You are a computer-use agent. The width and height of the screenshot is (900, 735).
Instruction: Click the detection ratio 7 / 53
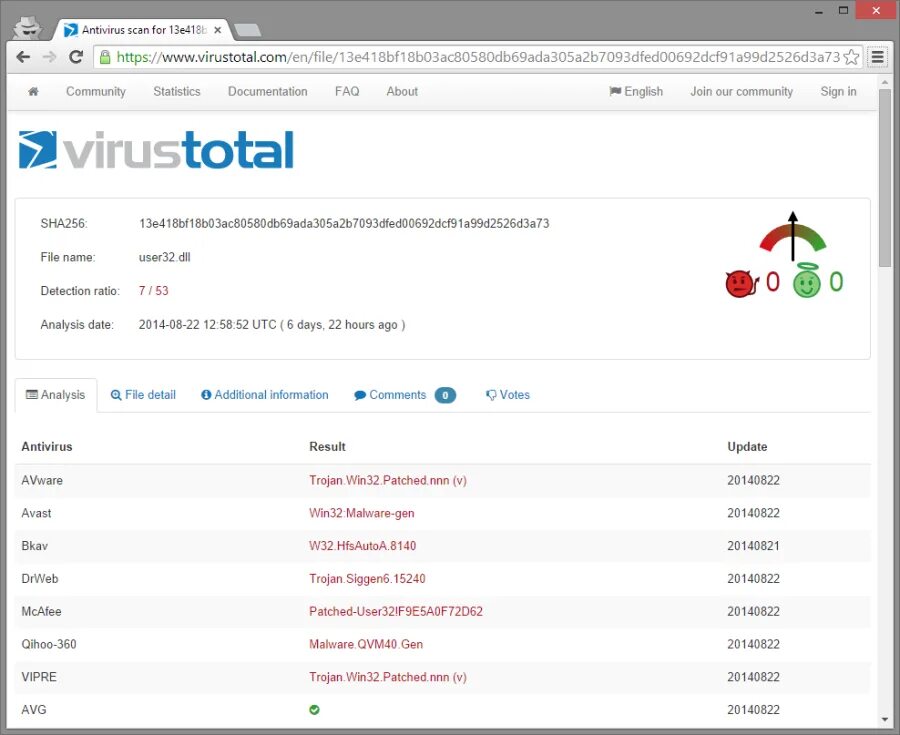click(x=153, y=291)
